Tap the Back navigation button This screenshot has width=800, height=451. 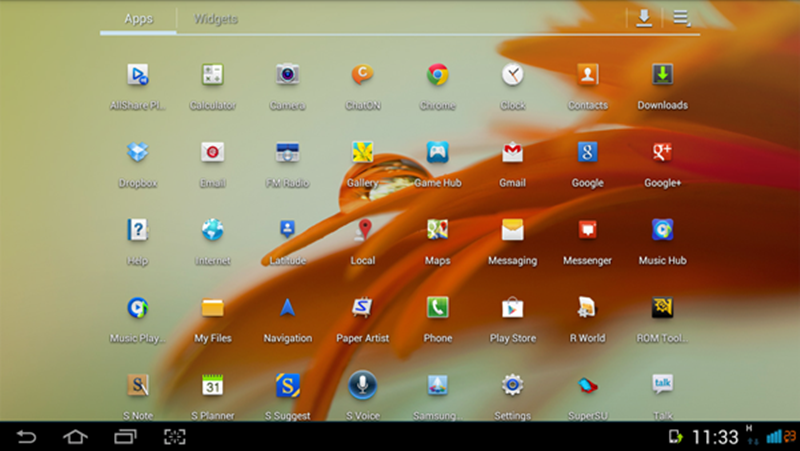(x=27, y=437)
